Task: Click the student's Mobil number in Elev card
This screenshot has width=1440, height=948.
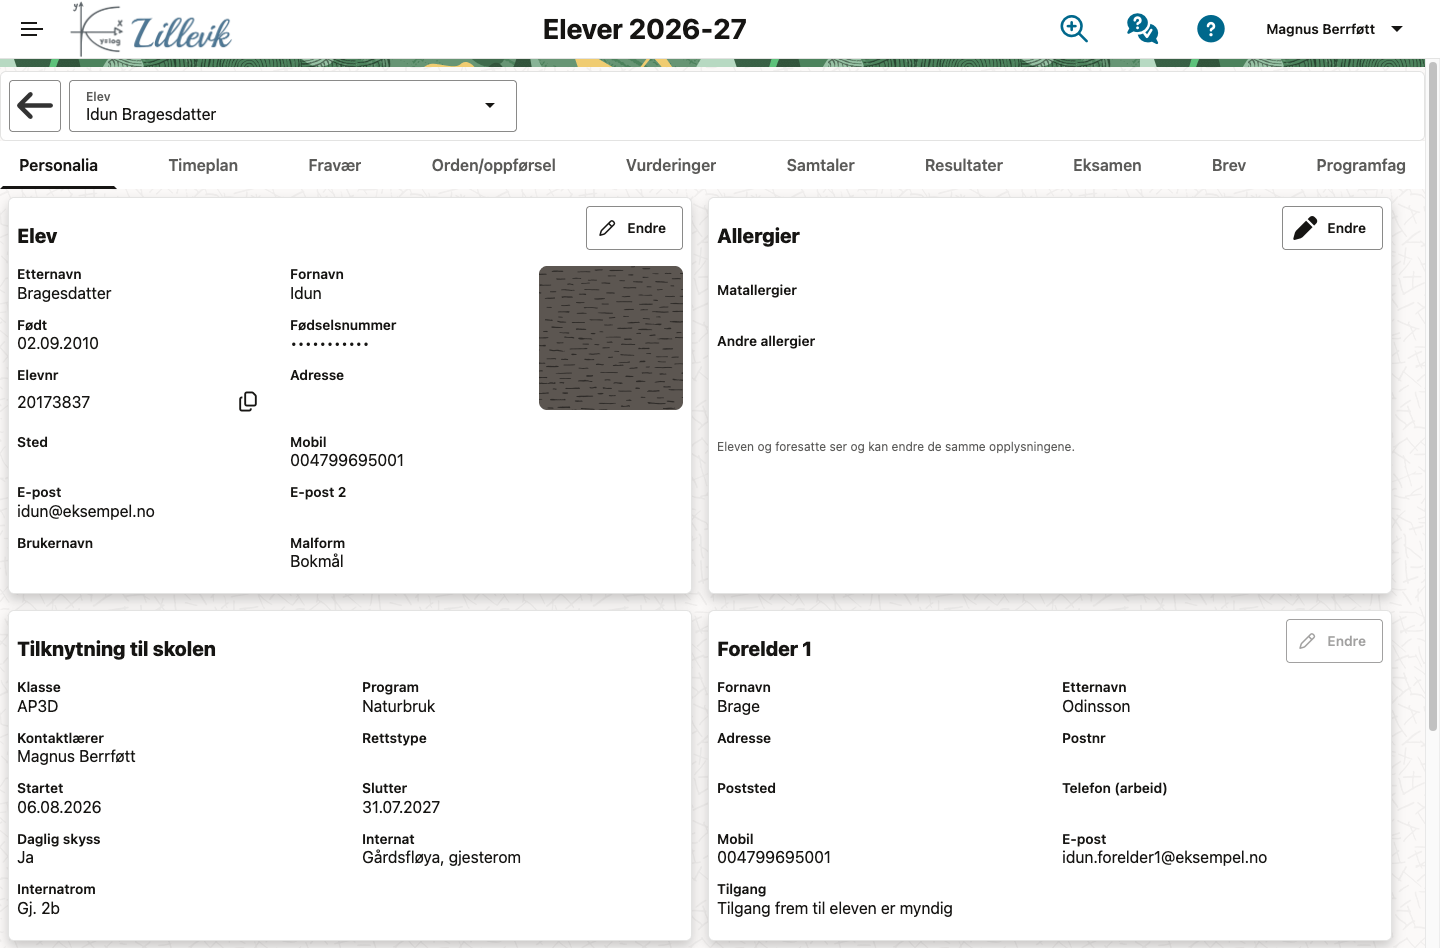Action: coord(347,461)
